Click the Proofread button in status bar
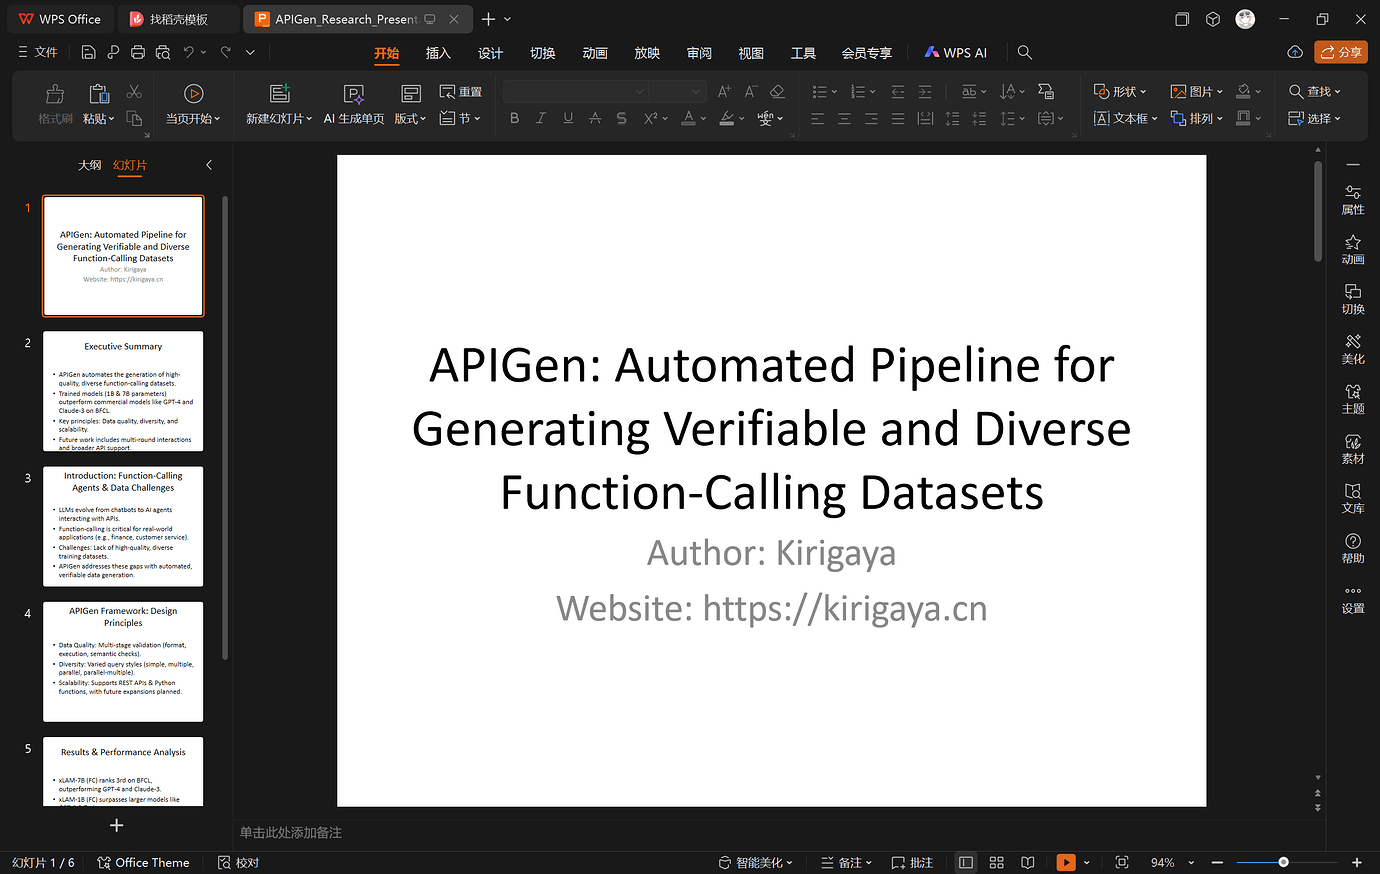The height and width of the screenshot is (874, 1380). [239, 862]
